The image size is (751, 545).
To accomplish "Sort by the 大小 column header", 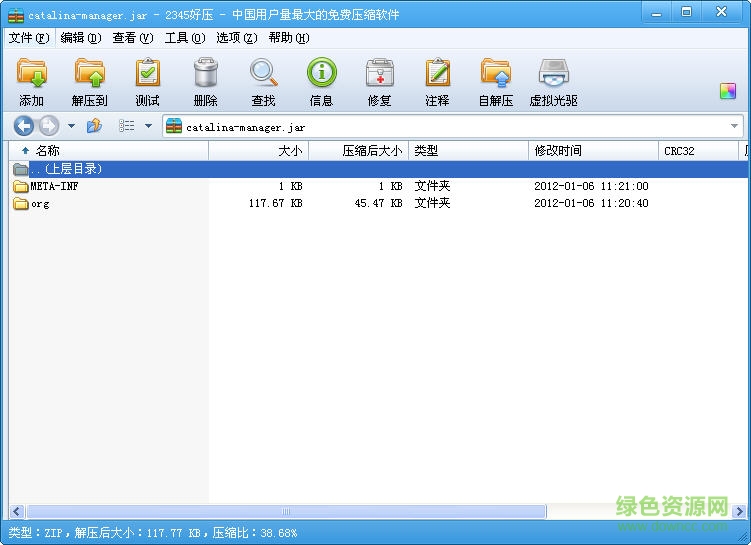I will click(259, 151).
